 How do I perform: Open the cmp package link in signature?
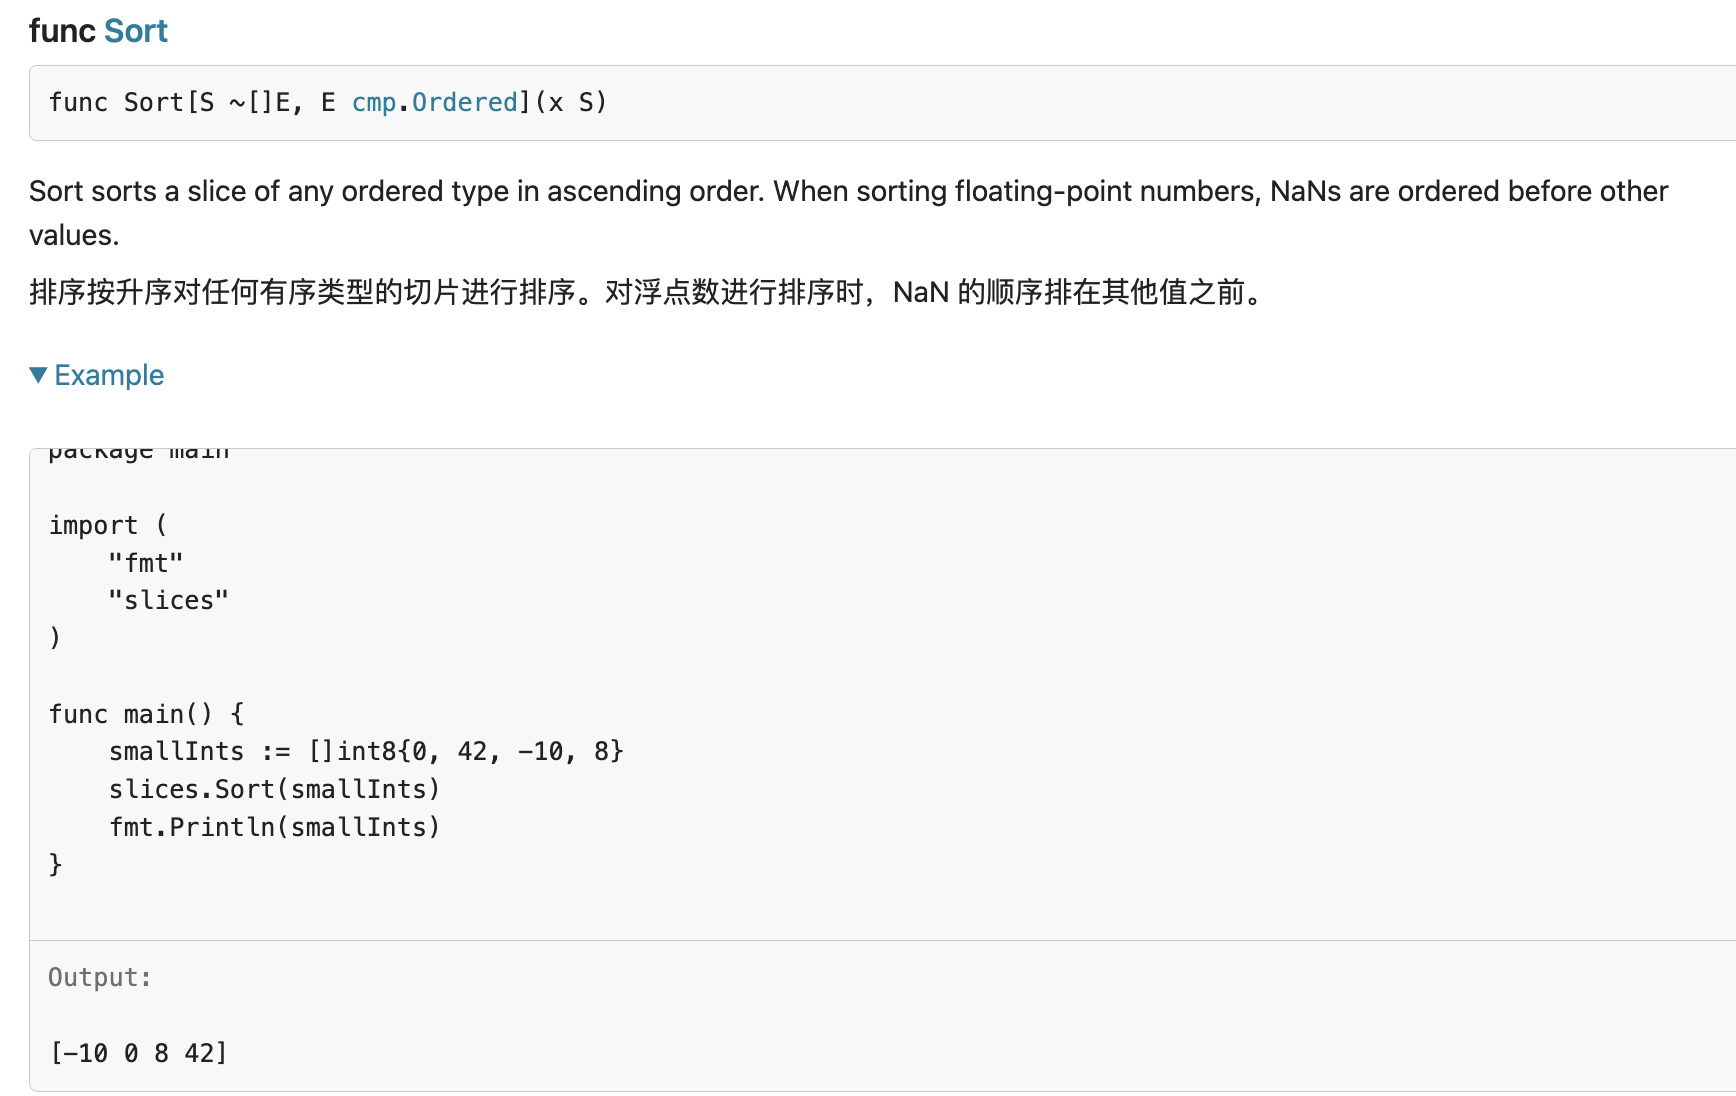(373, 103)
